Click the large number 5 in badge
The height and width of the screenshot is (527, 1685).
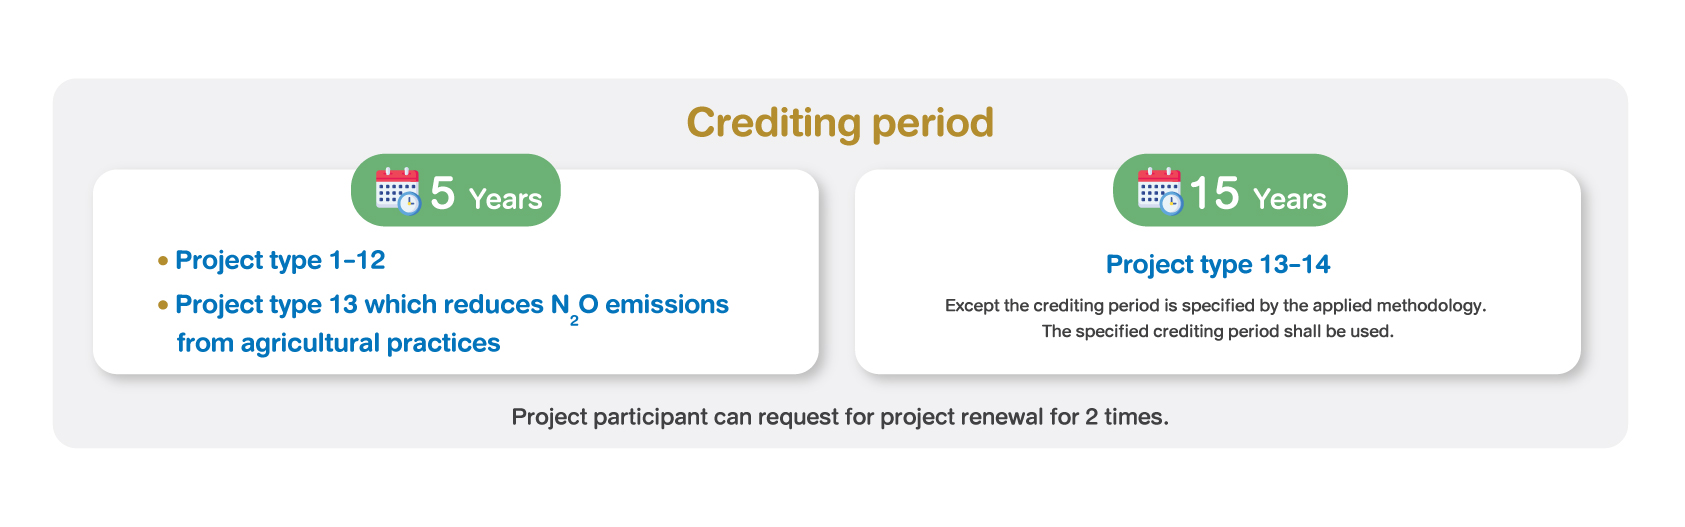click(443, 193)
